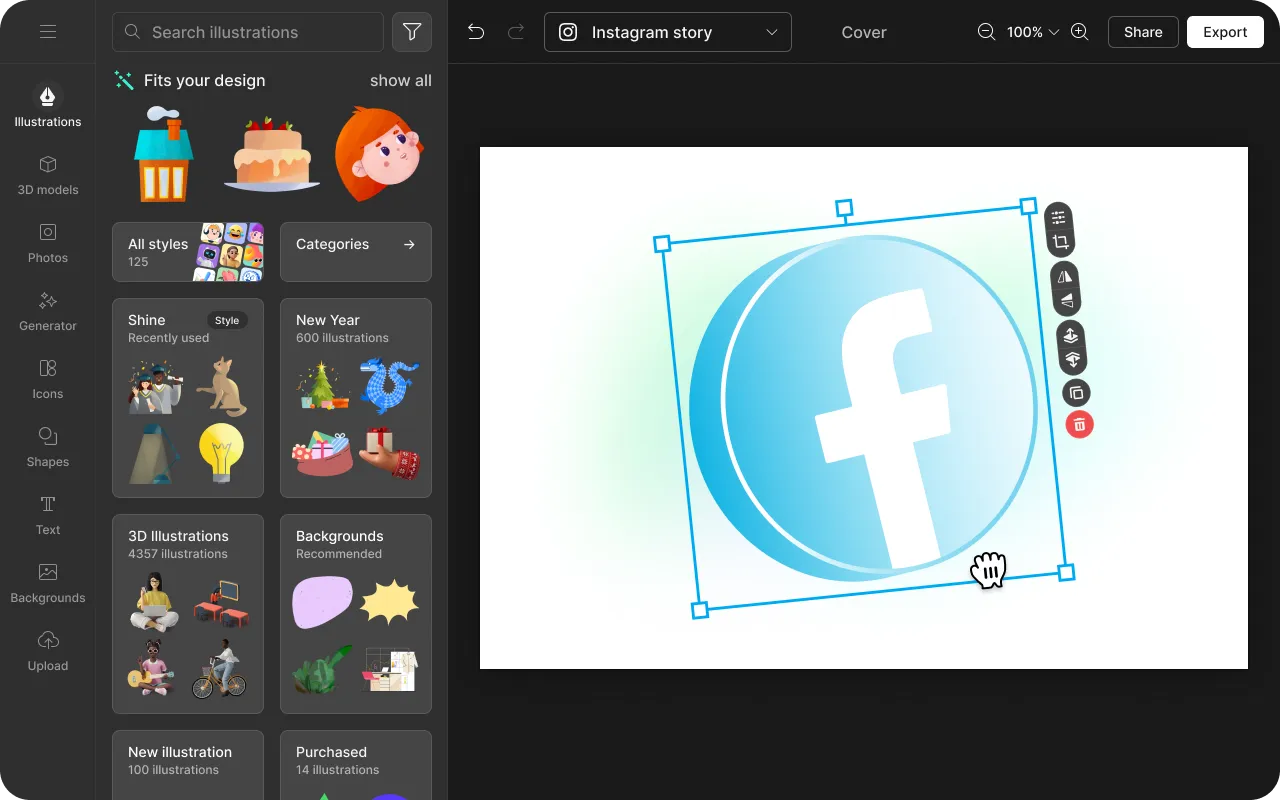Screen dimensions: 1280x800
Task: Select the blue dragon illustration
Action: tap(390, 386)
